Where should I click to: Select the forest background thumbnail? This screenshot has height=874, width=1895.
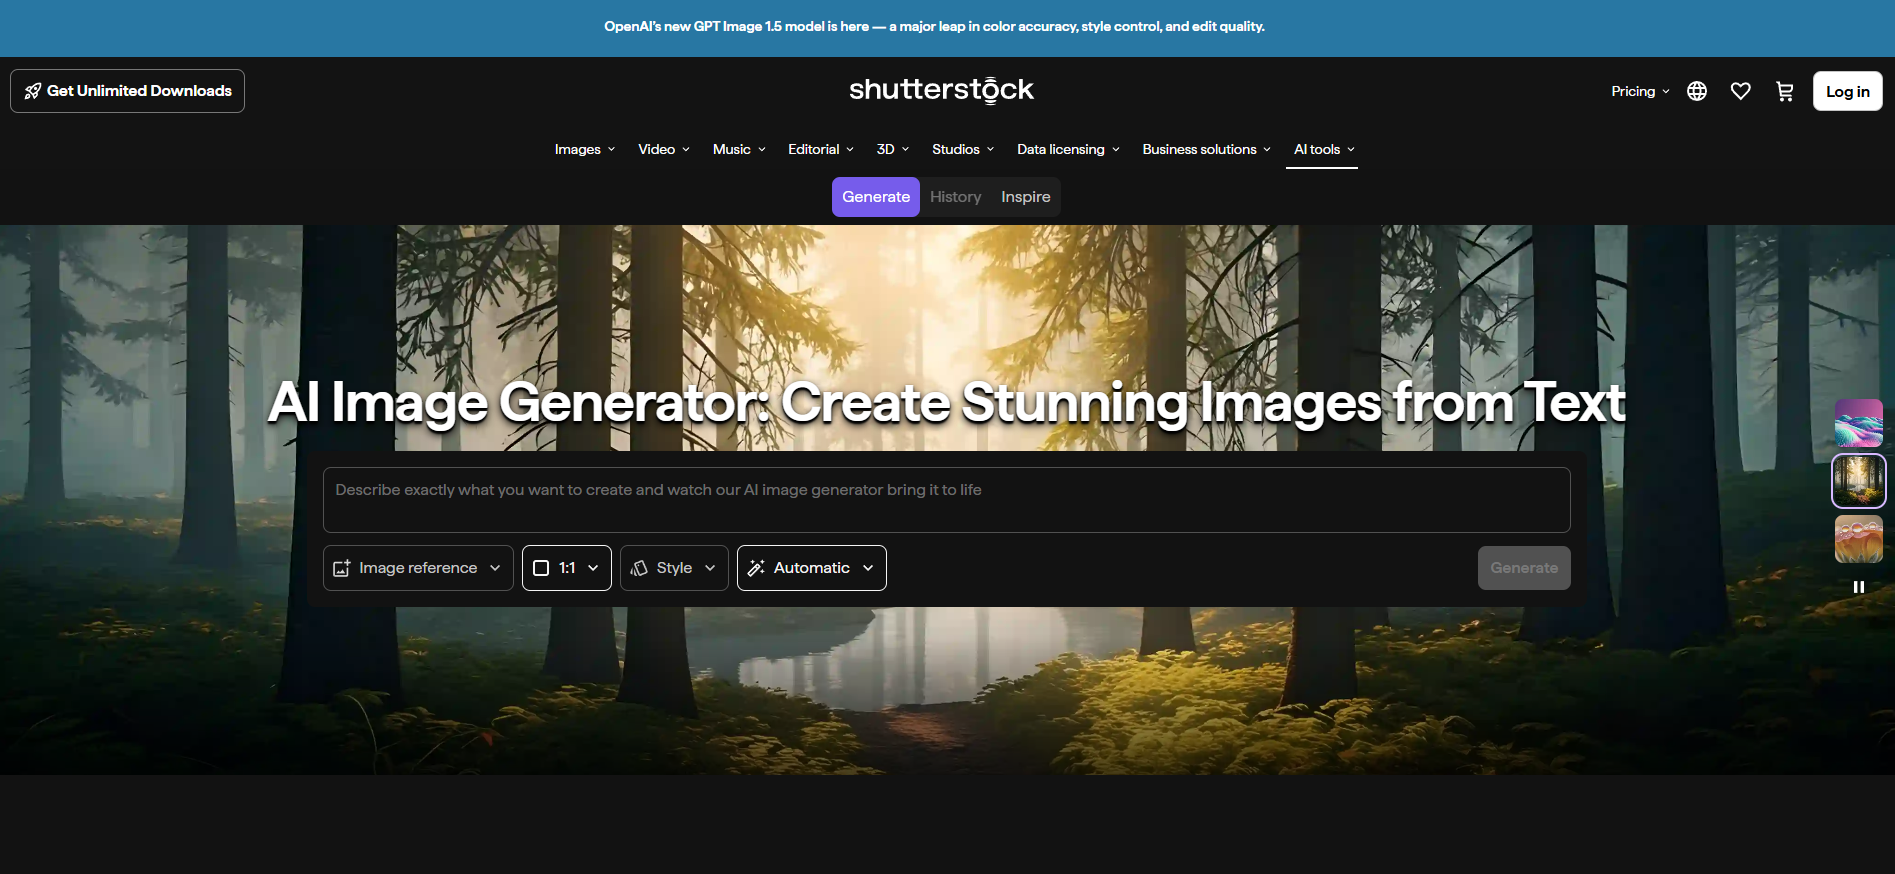tap(1859, 481)
